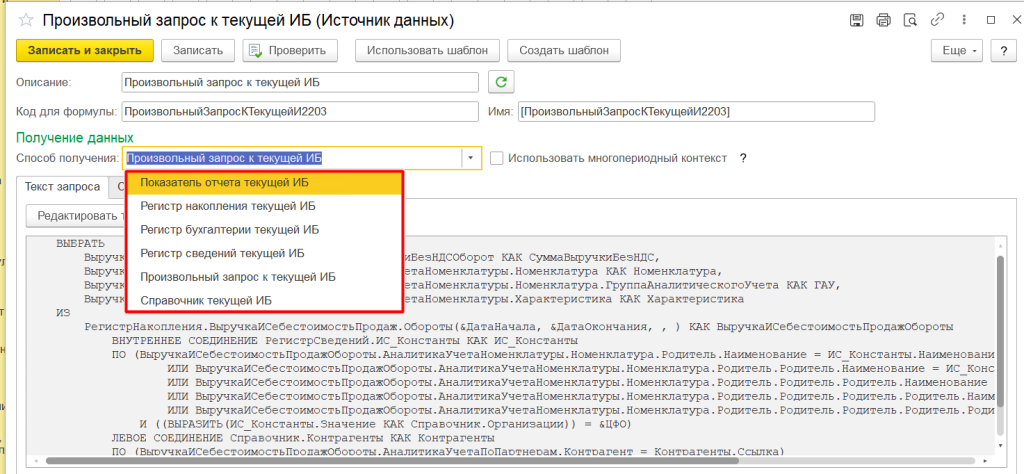
Task: Choose 'Регистр бухгалтерии текущей ИБ' option
Action: pos(229,230)
